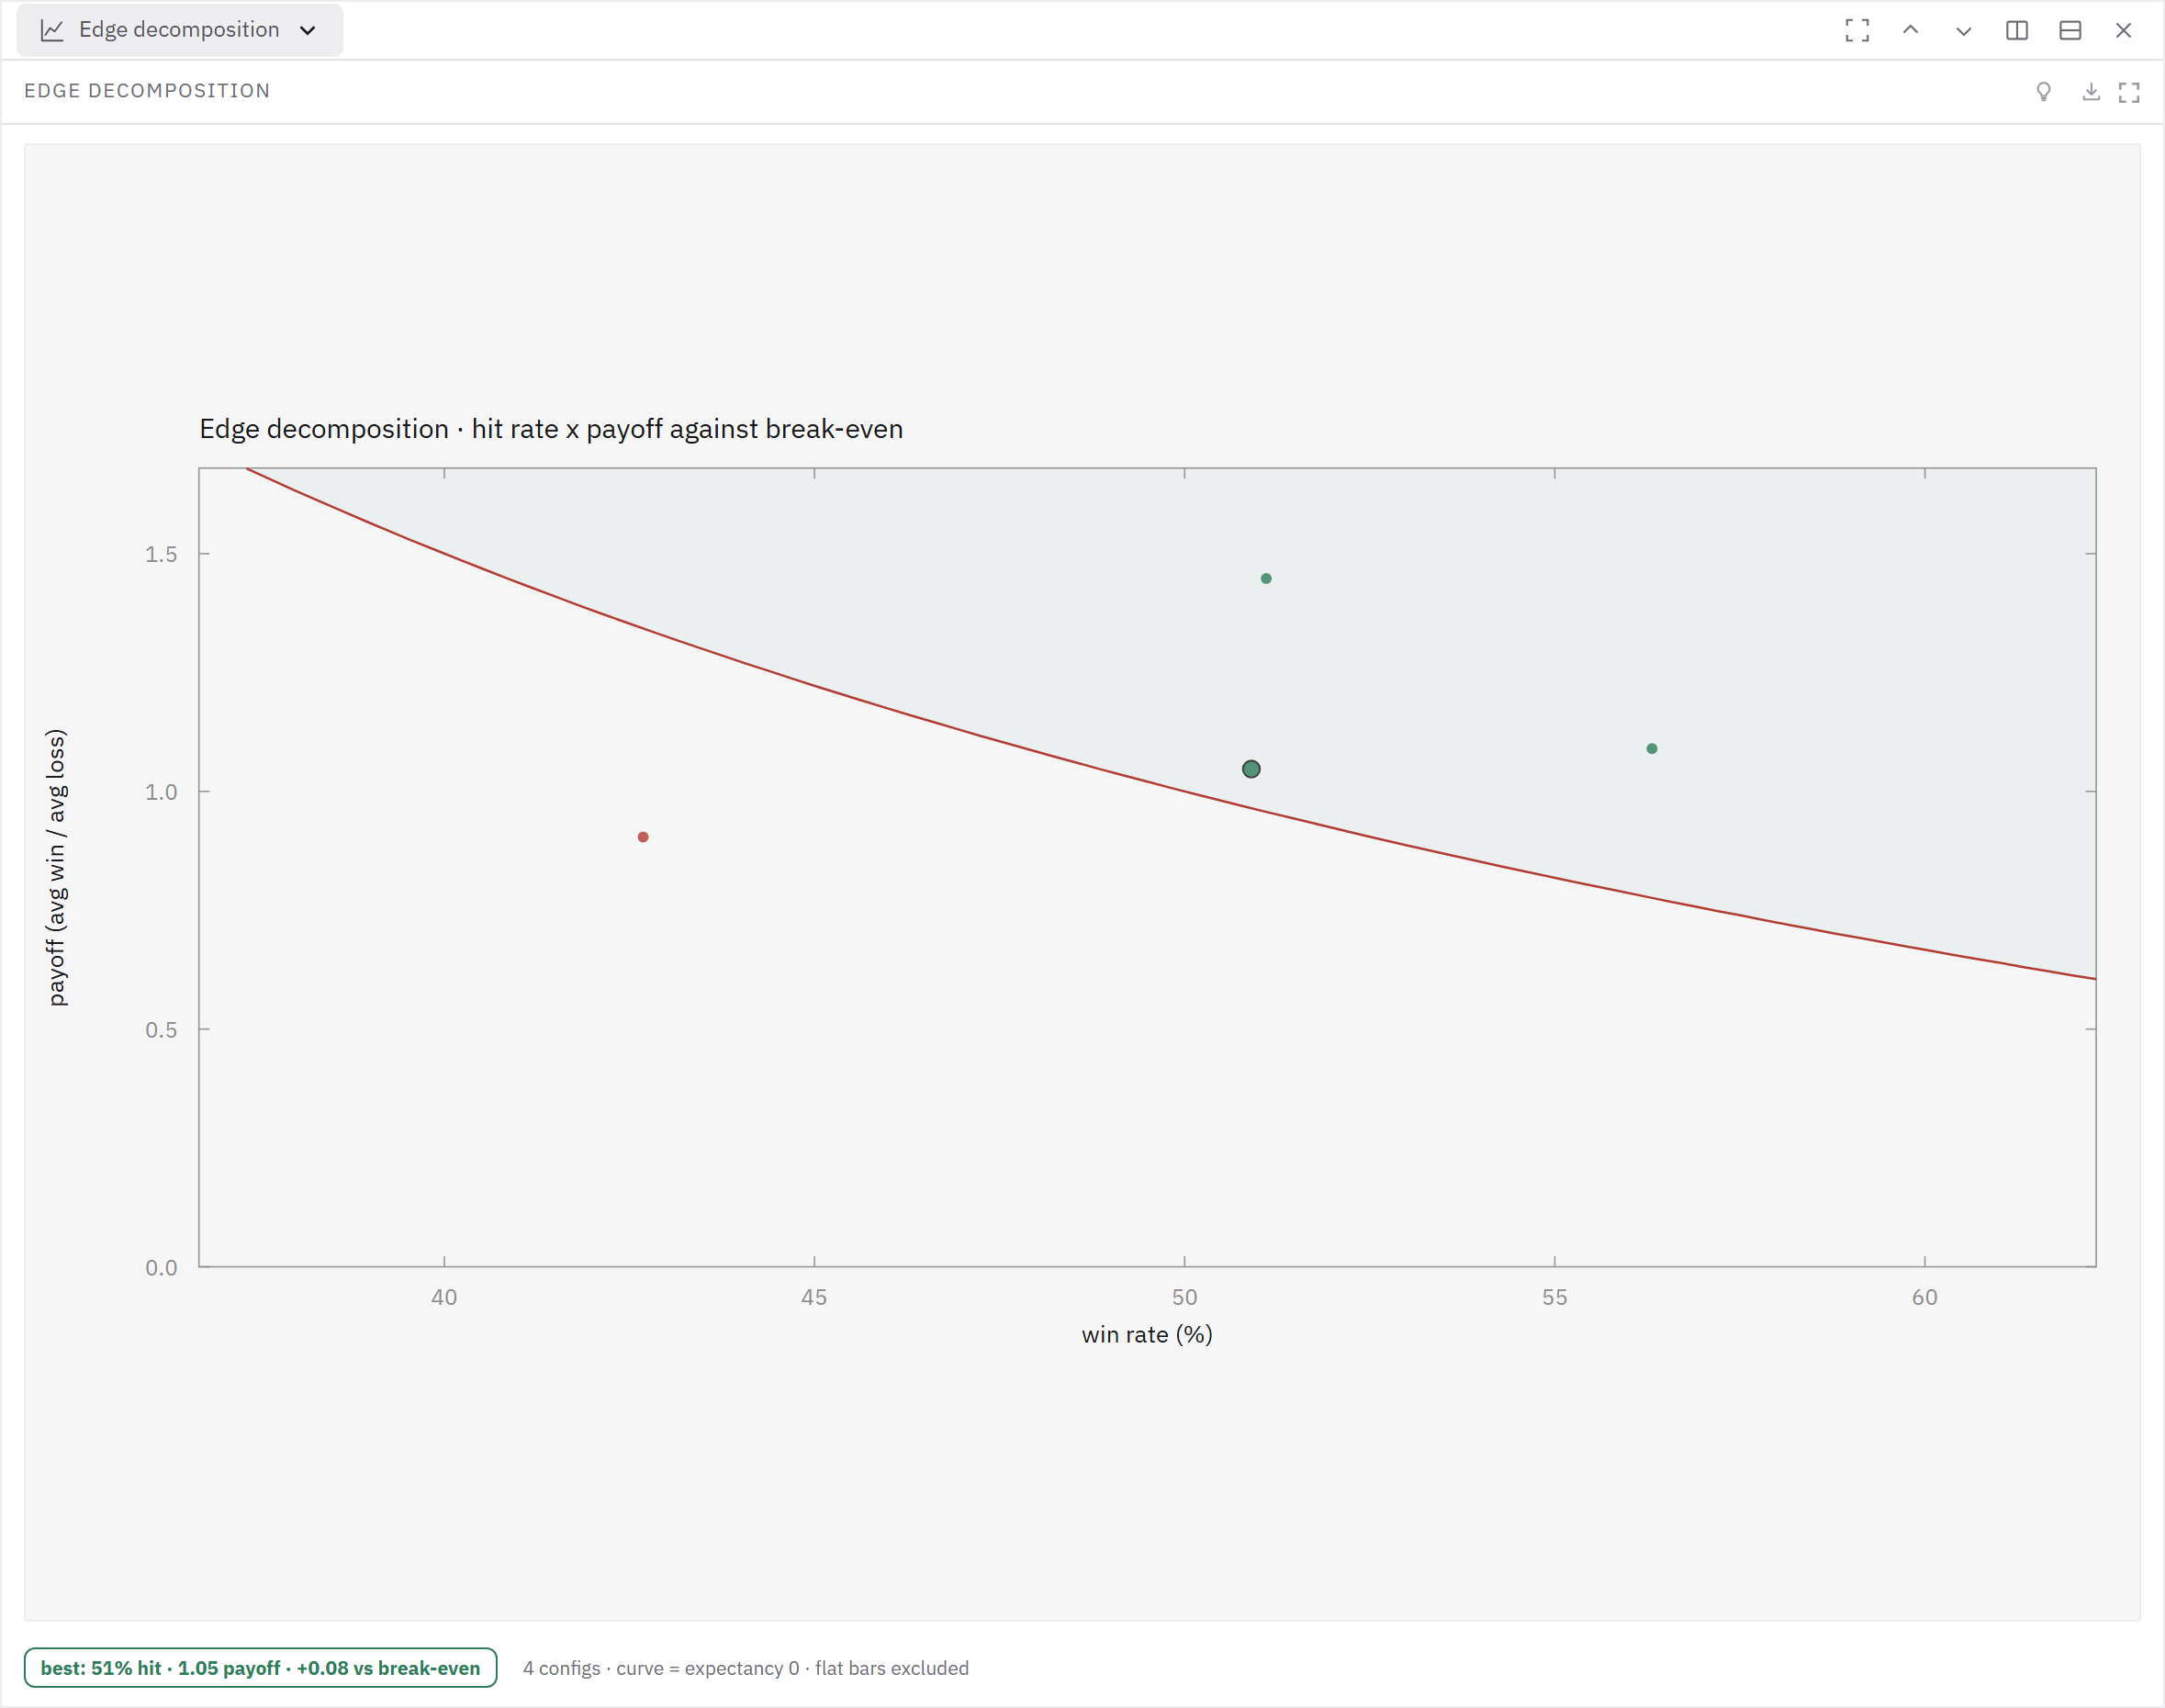
Task: Open the Edge decomposition view dropdown
Action: [180, 30]
